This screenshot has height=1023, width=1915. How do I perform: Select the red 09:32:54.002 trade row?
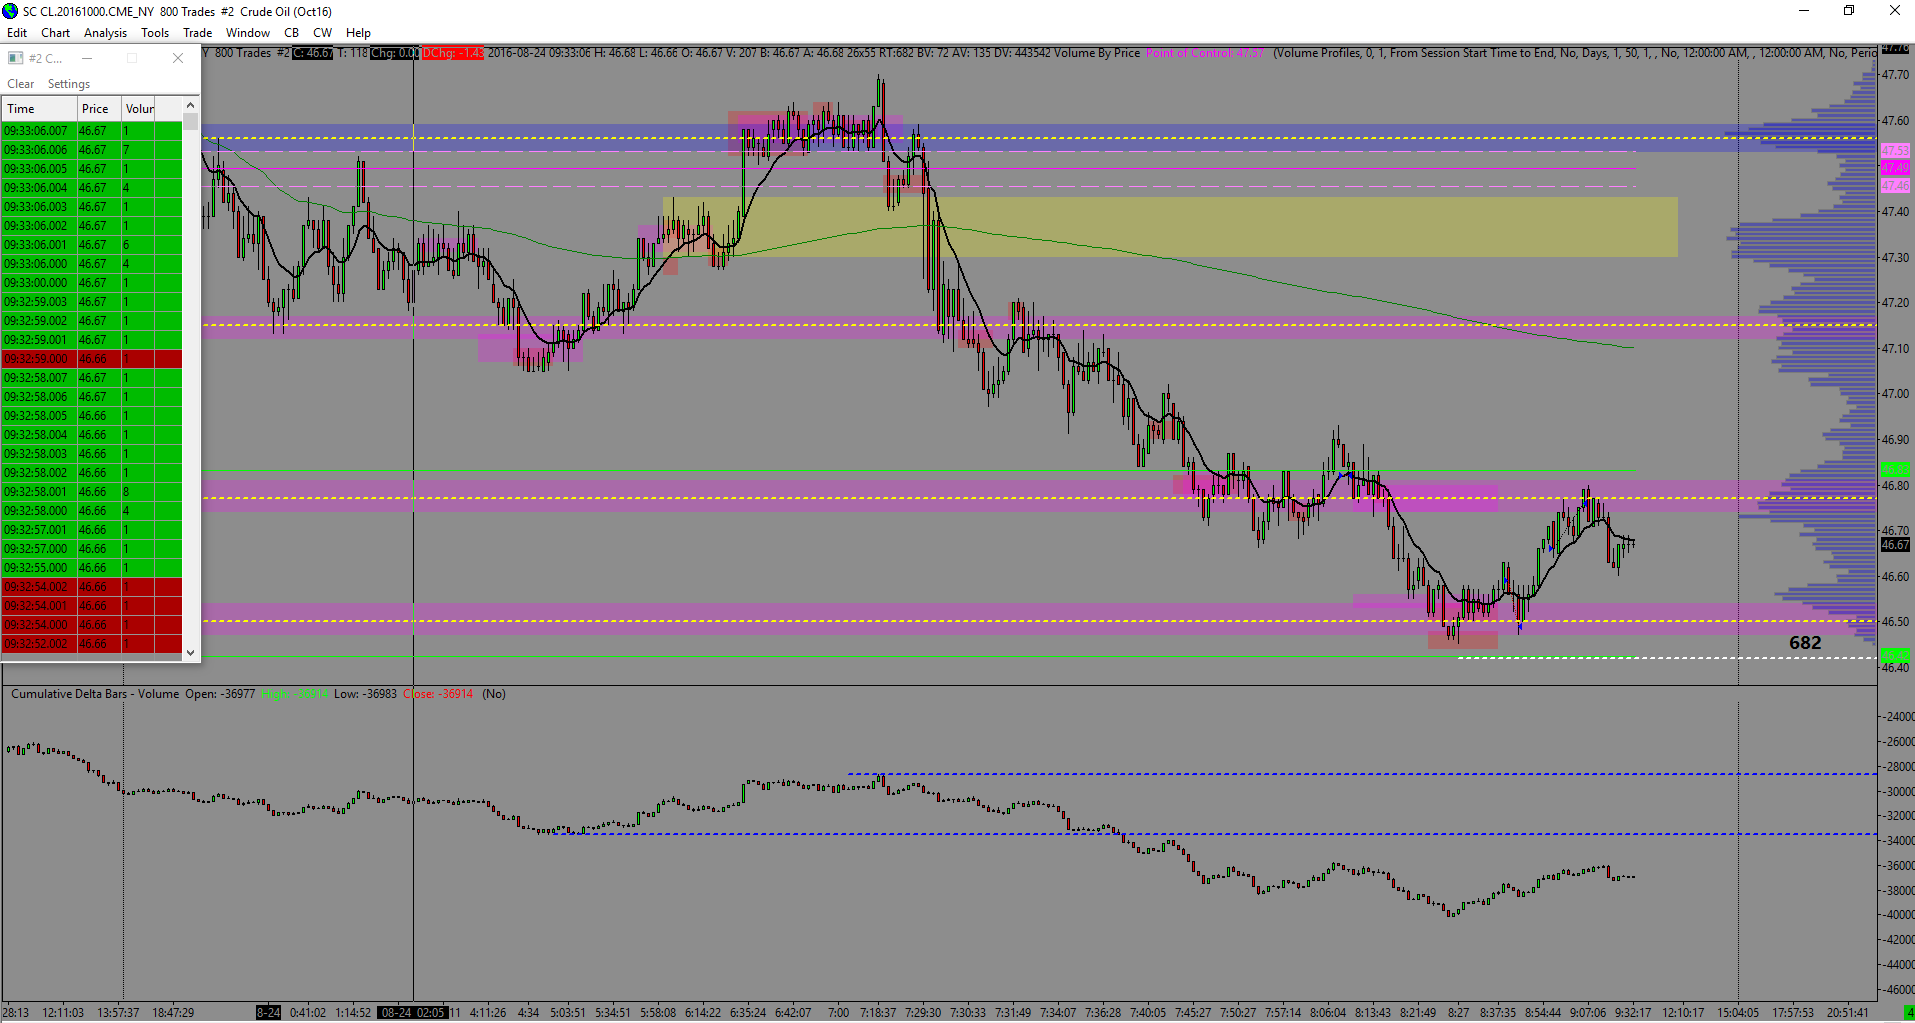[x=92, y=587]
